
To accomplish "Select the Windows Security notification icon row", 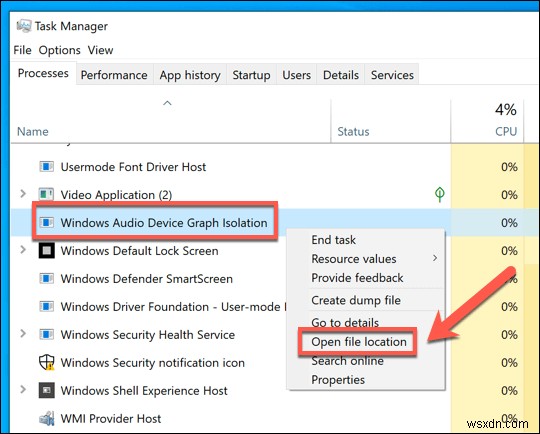I will pyautogui.click(x=275, y=363).
